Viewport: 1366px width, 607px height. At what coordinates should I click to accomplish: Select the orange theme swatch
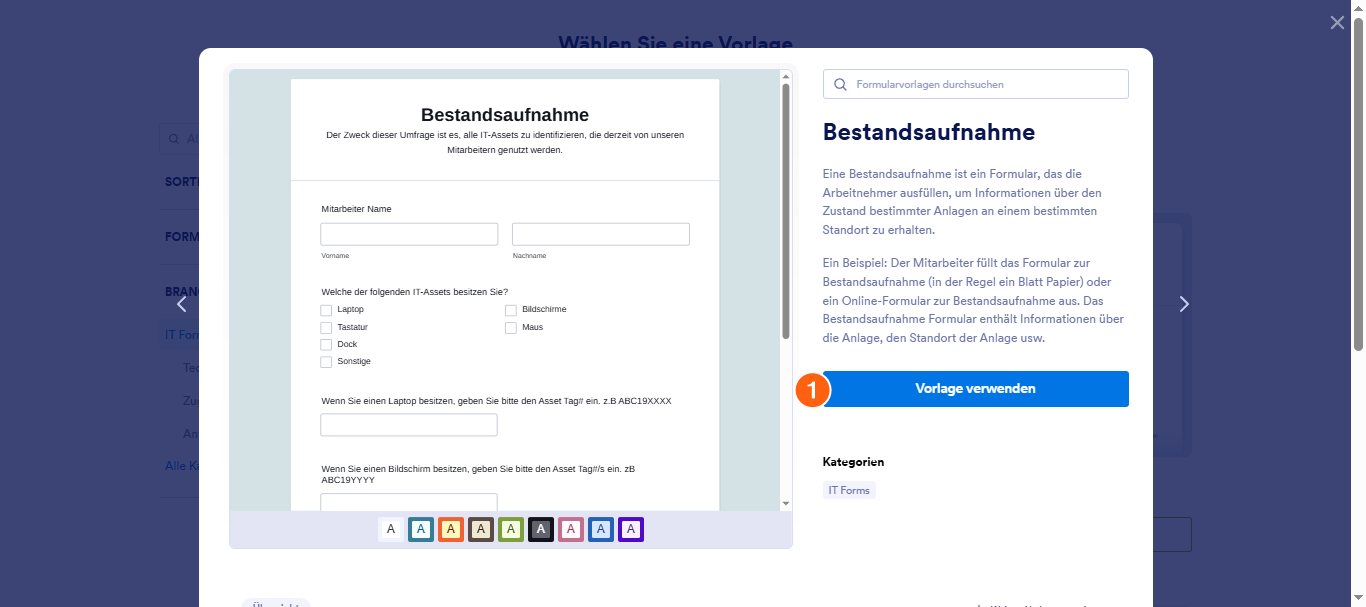451,529
